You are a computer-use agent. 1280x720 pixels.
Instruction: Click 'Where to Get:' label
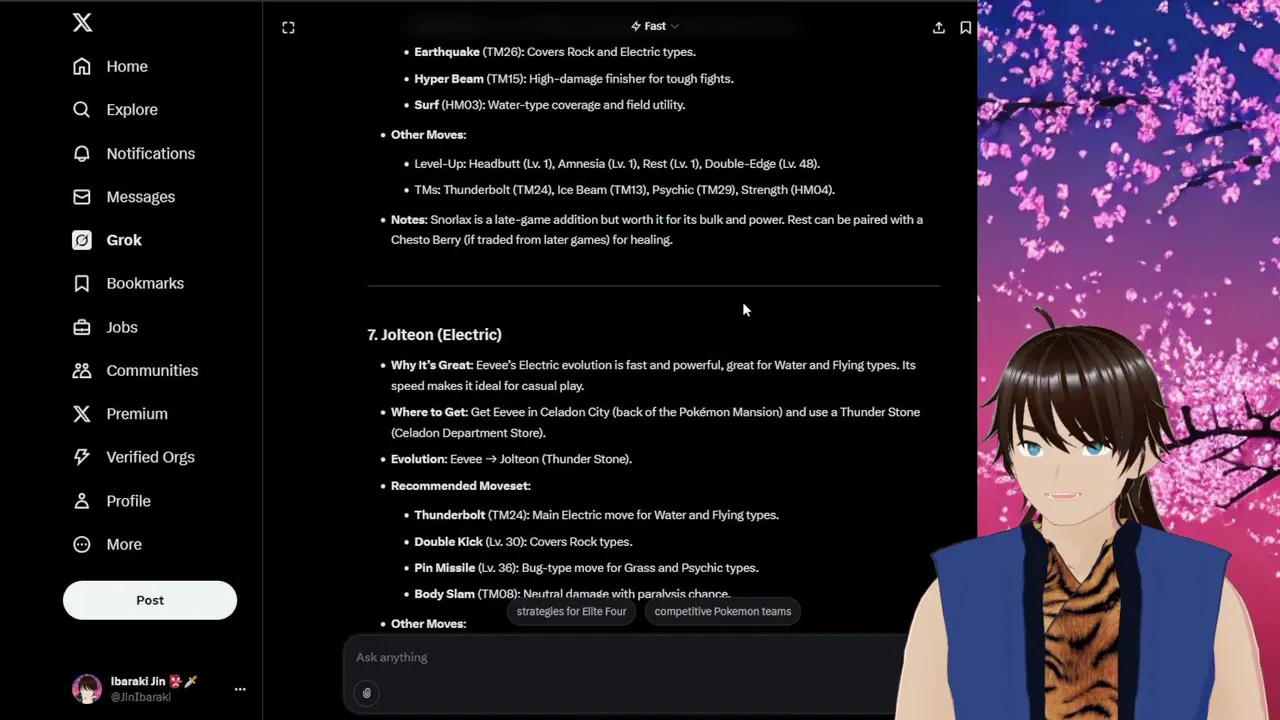point(429,412)
